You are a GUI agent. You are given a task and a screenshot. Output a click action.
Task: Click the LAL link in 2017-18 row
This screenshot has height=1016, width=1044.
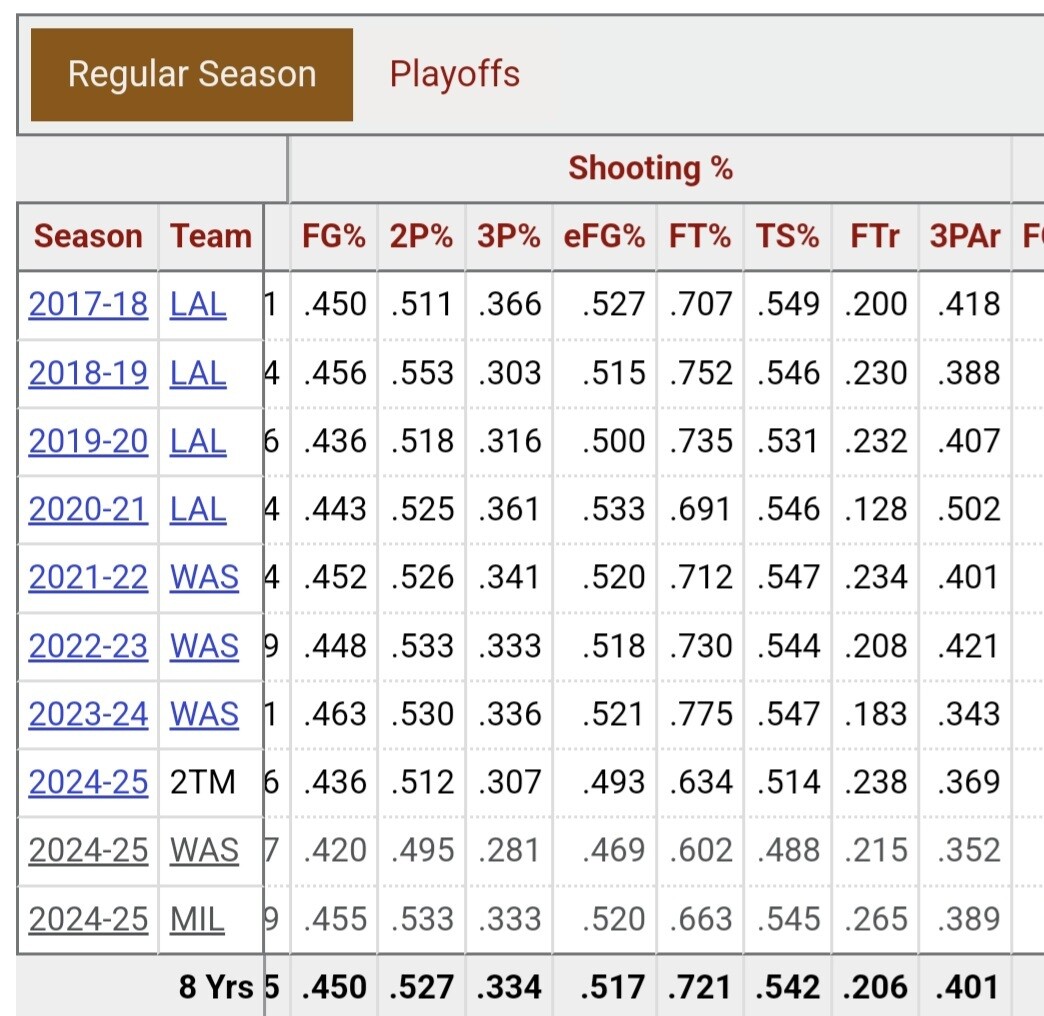coord(198,305)
